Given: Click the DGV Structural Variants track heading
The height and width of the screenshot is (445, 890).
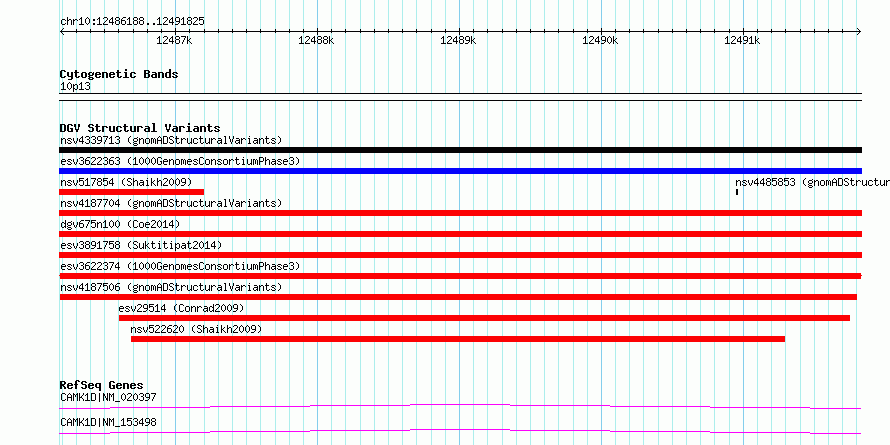Looking at the screenshot, I should point(140,128).
